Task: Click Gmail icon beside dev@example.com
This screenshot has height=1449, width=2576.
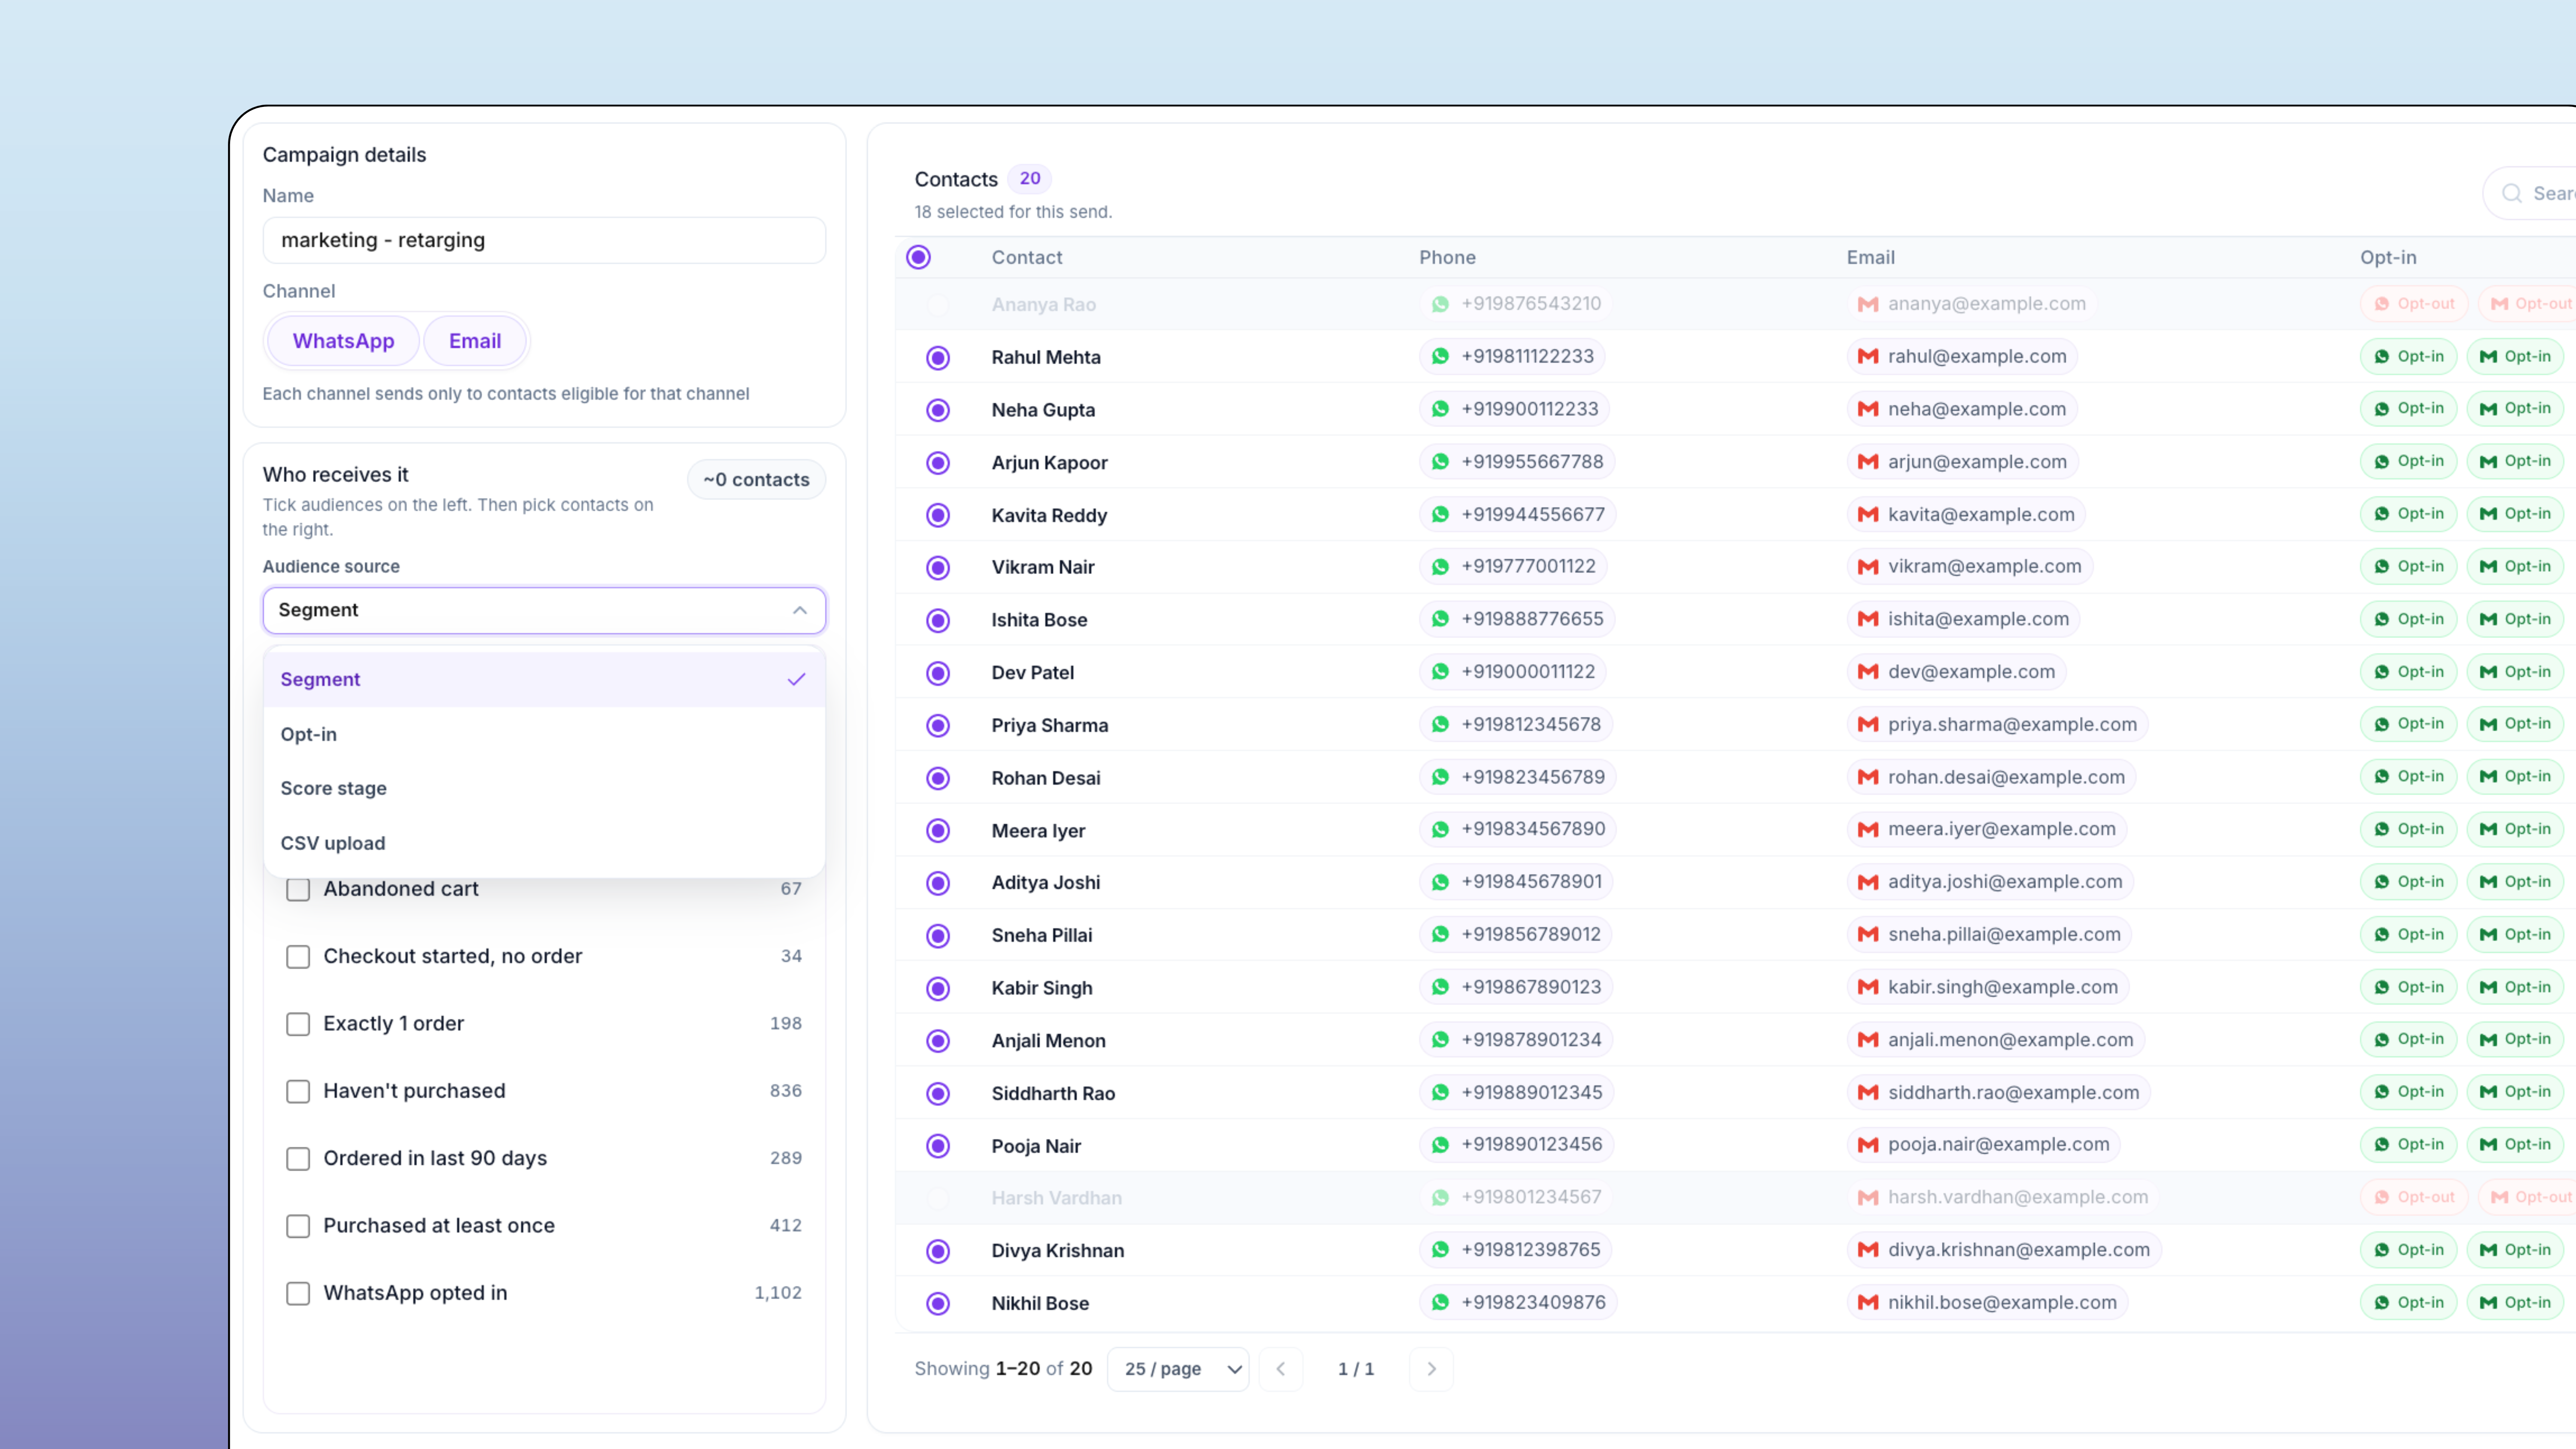Action: [x=1867, y=672]
